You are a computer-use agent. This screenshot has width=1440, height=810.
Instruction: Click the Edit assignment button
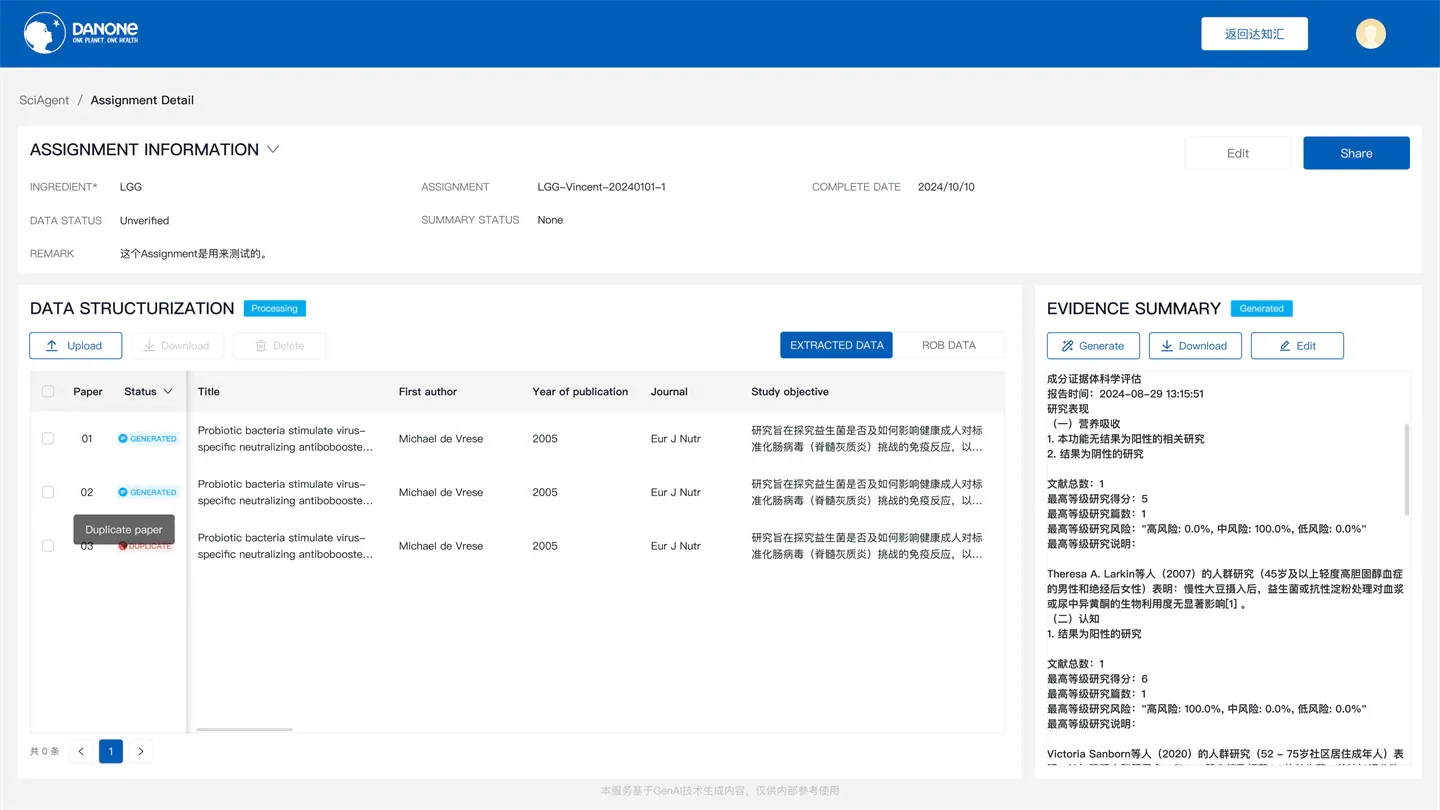tap(1238, 153)
